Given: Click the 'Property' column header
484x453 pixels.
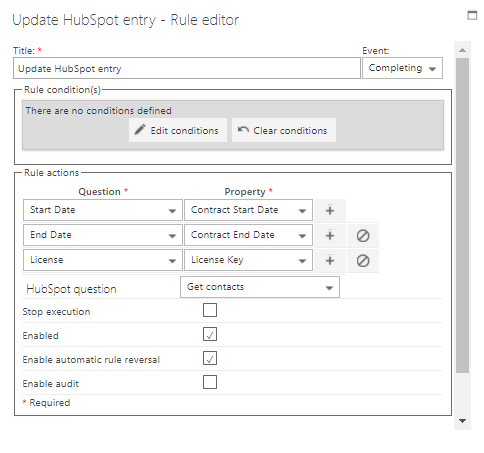Looking at the screenshot, I should (245, 192).
